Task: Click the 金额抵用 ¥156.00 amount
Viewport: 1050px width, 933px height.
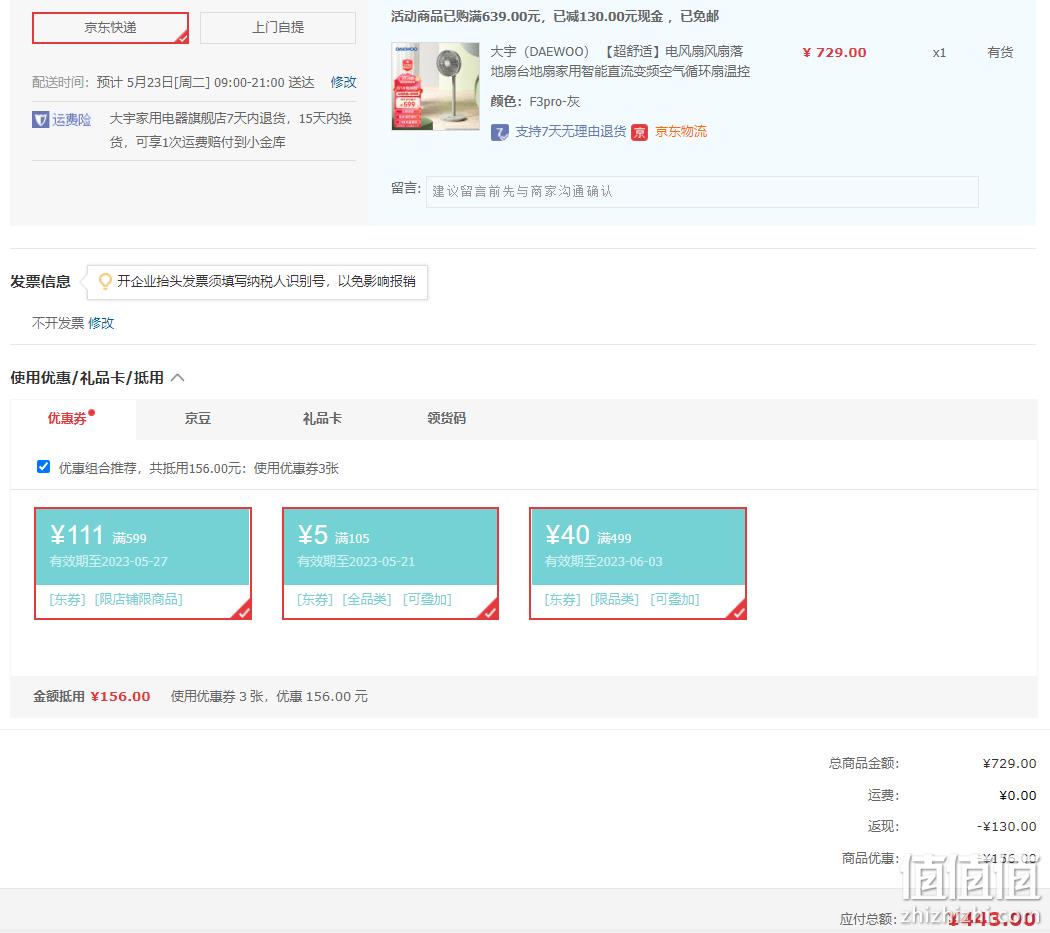Action: tap(121, 697)
